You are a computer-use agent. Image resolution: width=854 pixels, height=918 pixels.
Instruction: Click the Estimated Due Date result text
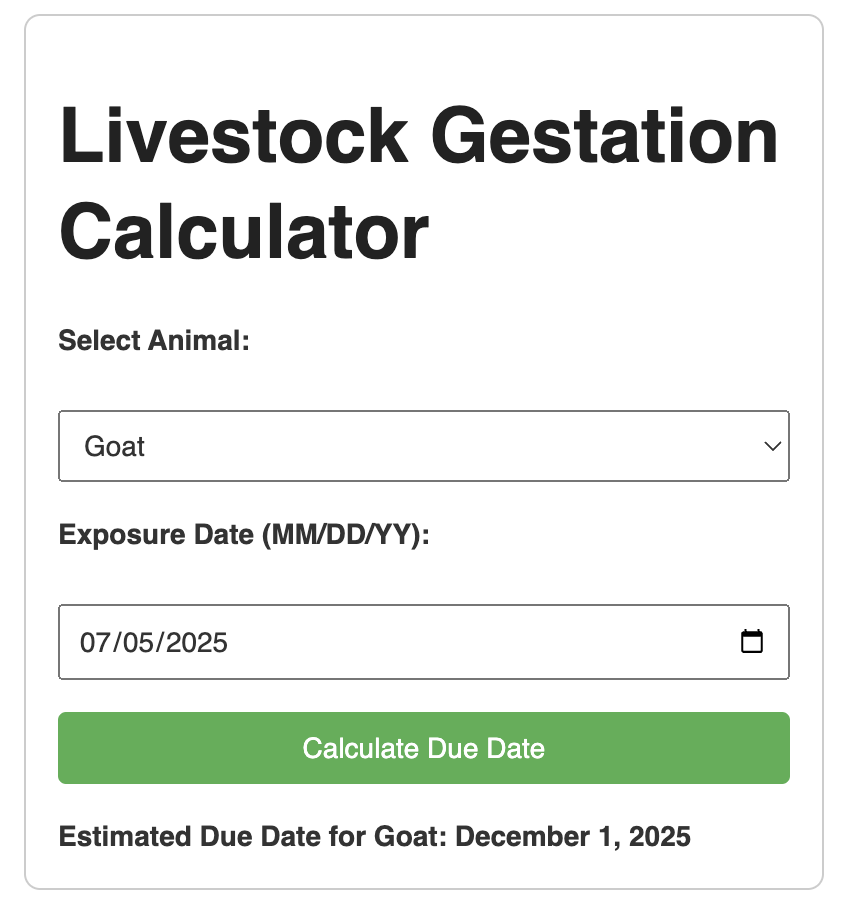pyautogui.click(x=375, y=836)
